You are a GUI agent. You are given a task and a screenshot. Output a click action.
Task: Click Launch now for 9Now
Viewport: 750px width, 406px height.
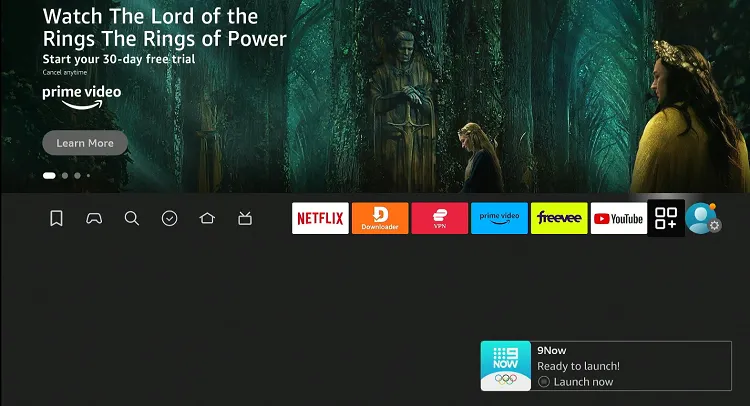(576, 382)
